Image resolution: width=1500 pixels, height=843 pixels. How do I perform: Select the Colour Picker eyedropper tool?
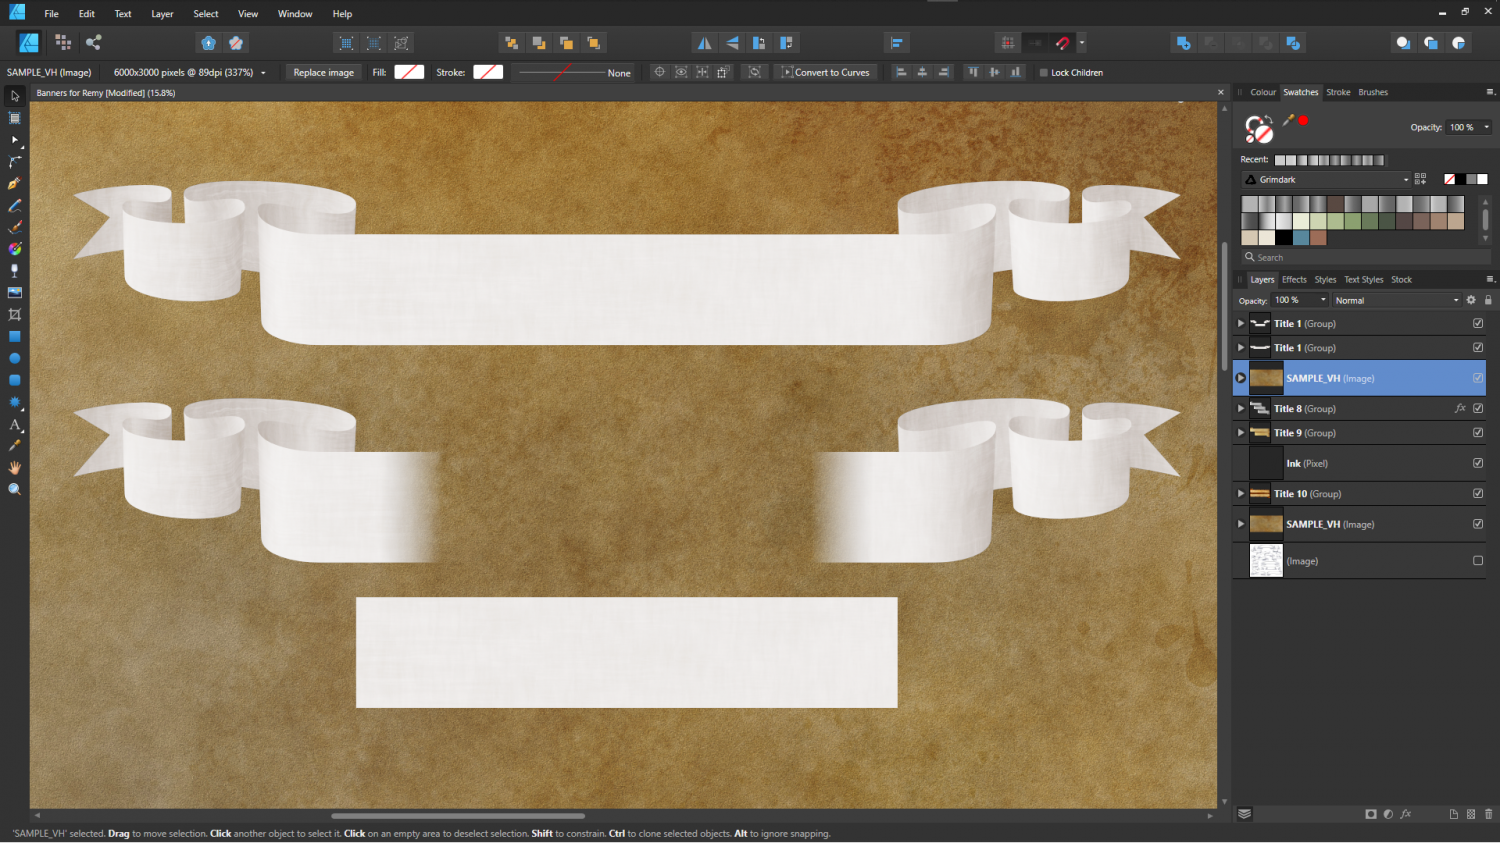[14, 446]
